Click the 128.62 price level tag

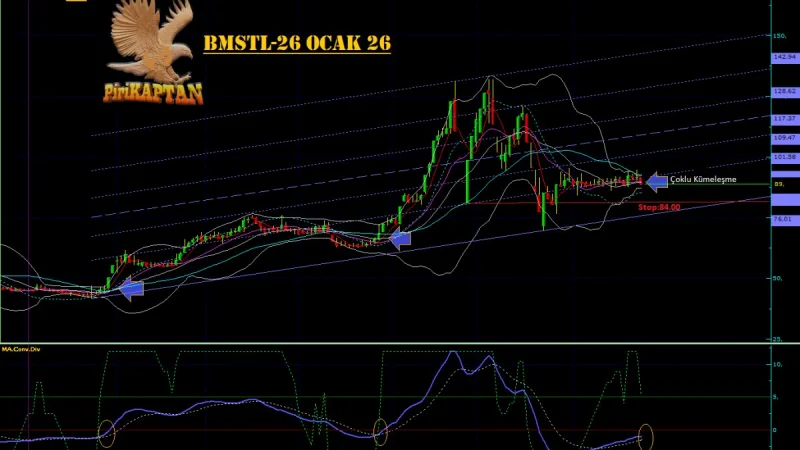[785, 91]
